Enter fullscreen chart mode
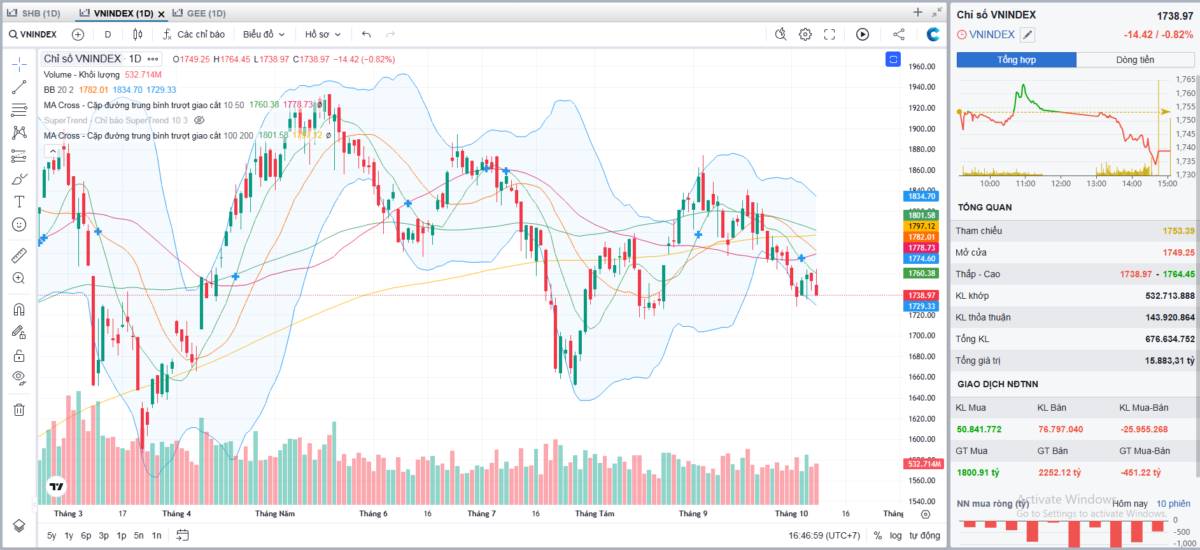The image size is (1200, 550). [x=829, y=34]
